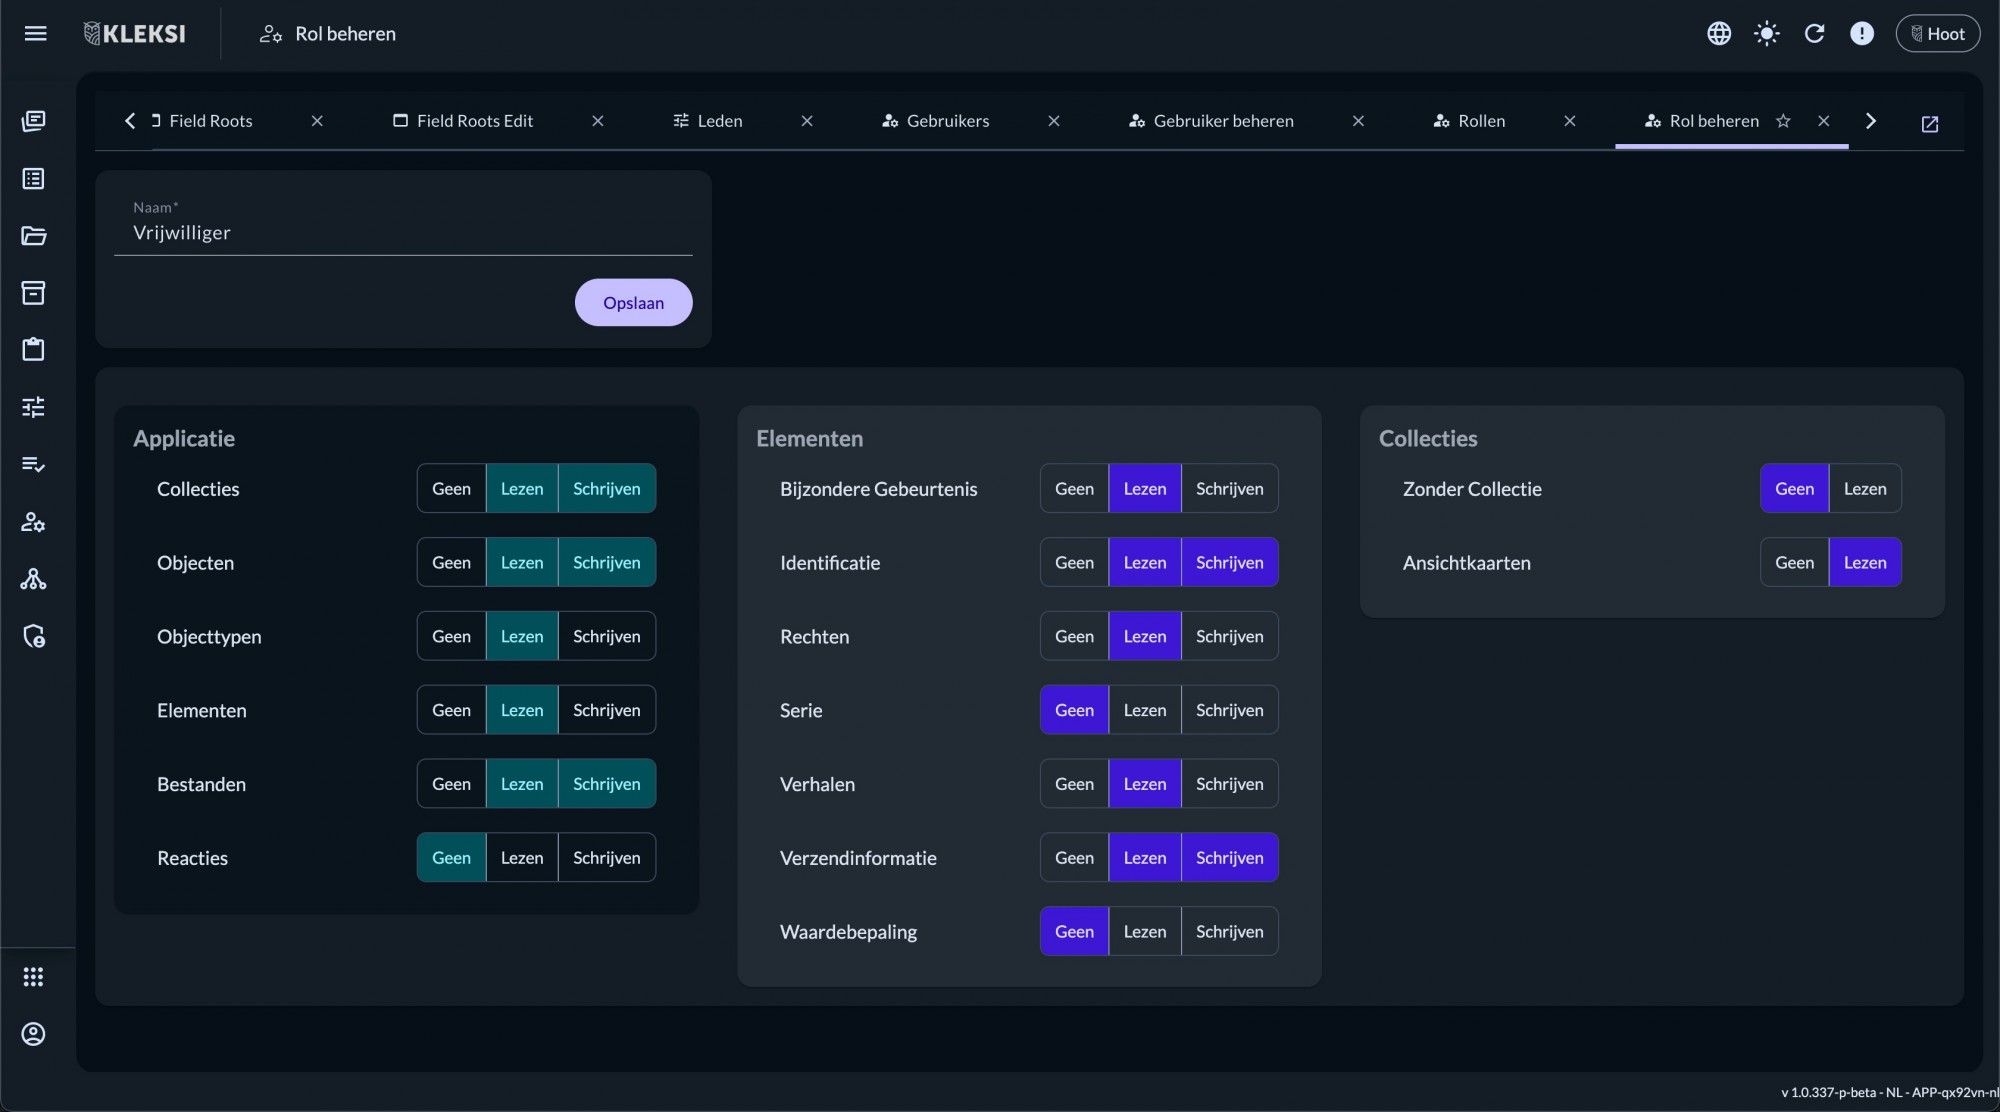Click the apps grid icon in sidebar
The image size is (2000, 1112).
coord(34,977)
